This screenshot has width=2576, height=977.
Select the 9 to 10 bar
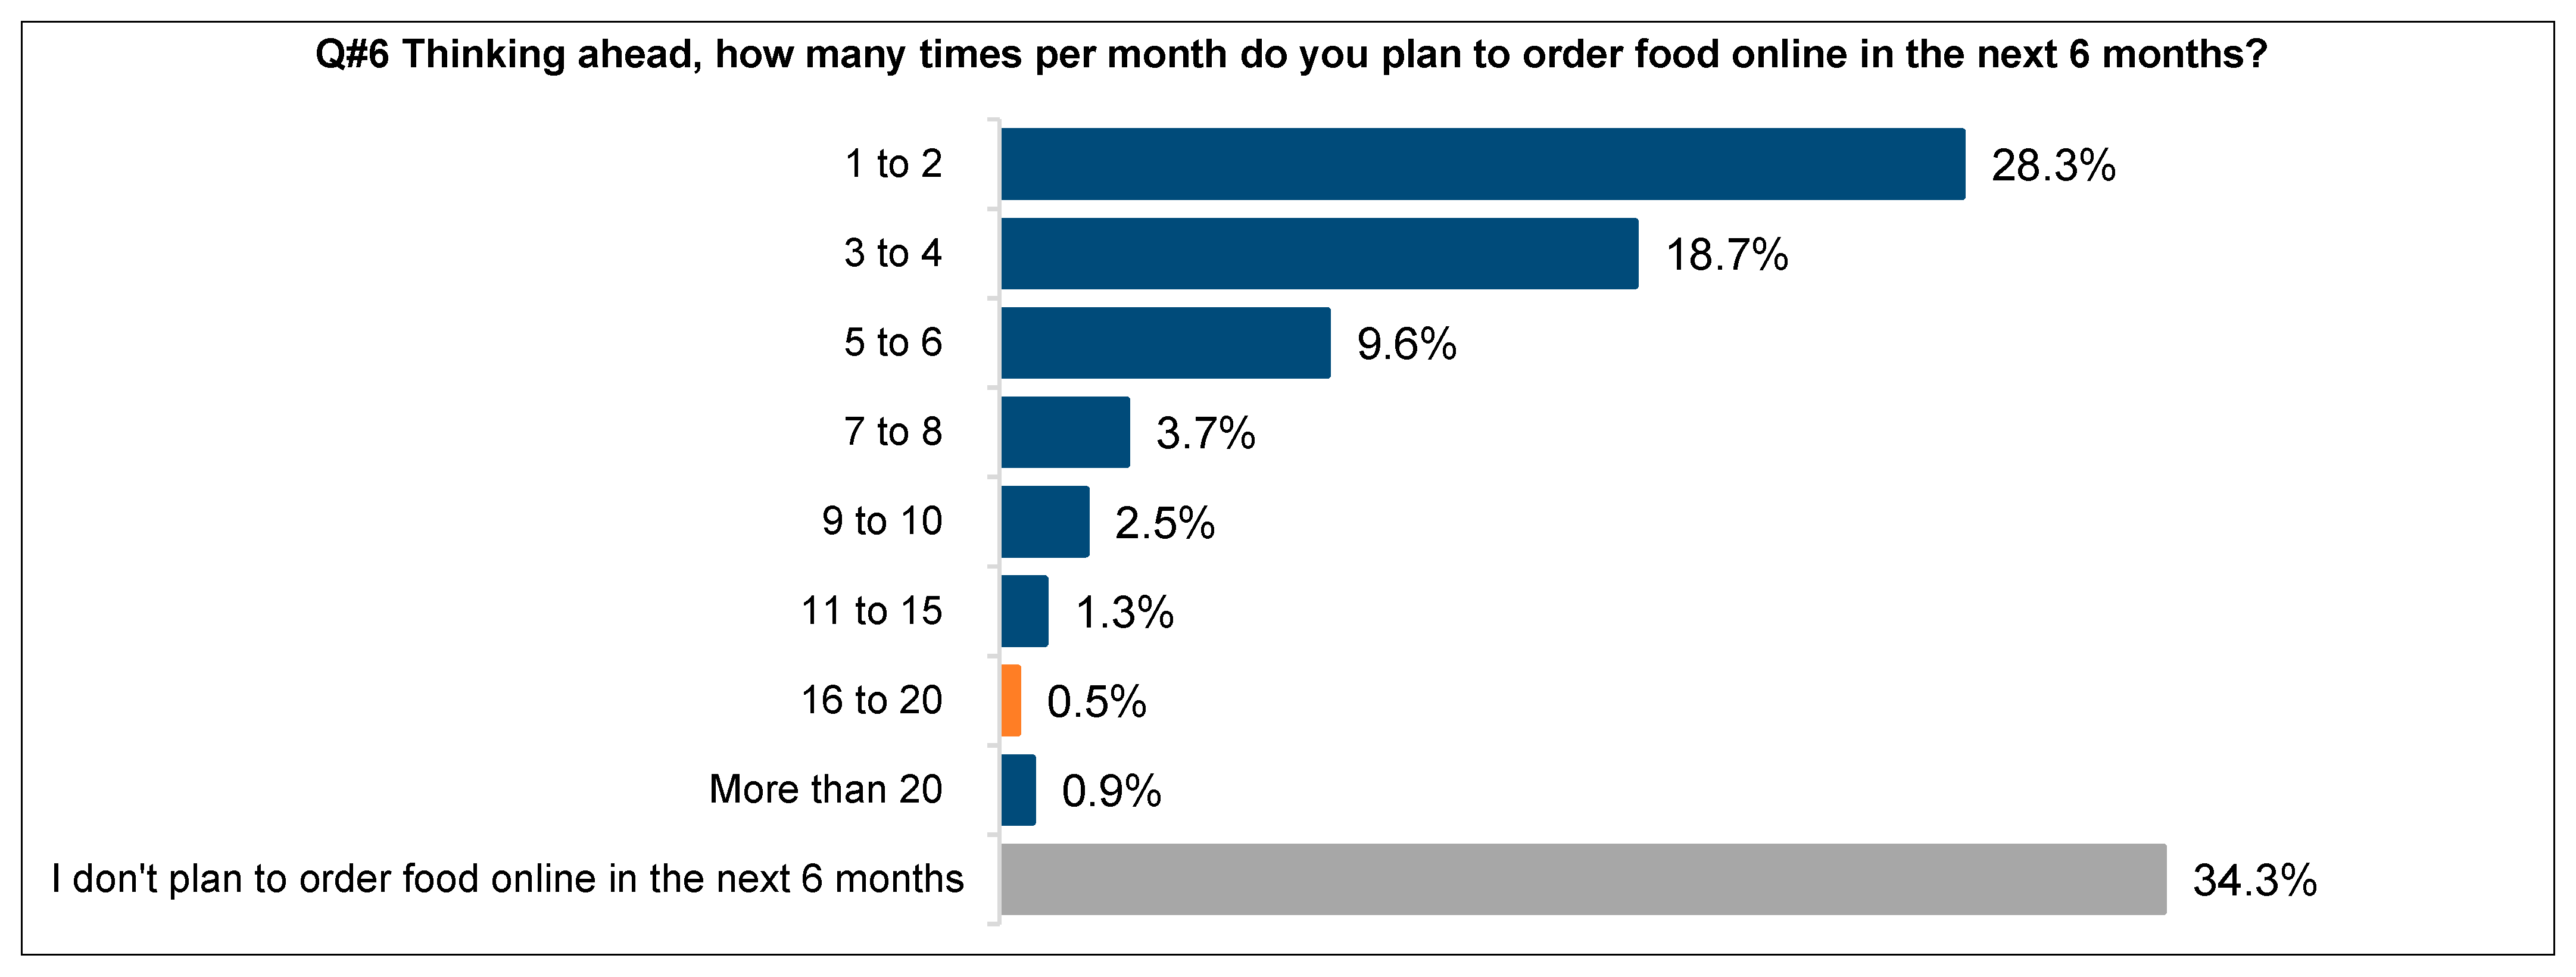coord(1044,522)
